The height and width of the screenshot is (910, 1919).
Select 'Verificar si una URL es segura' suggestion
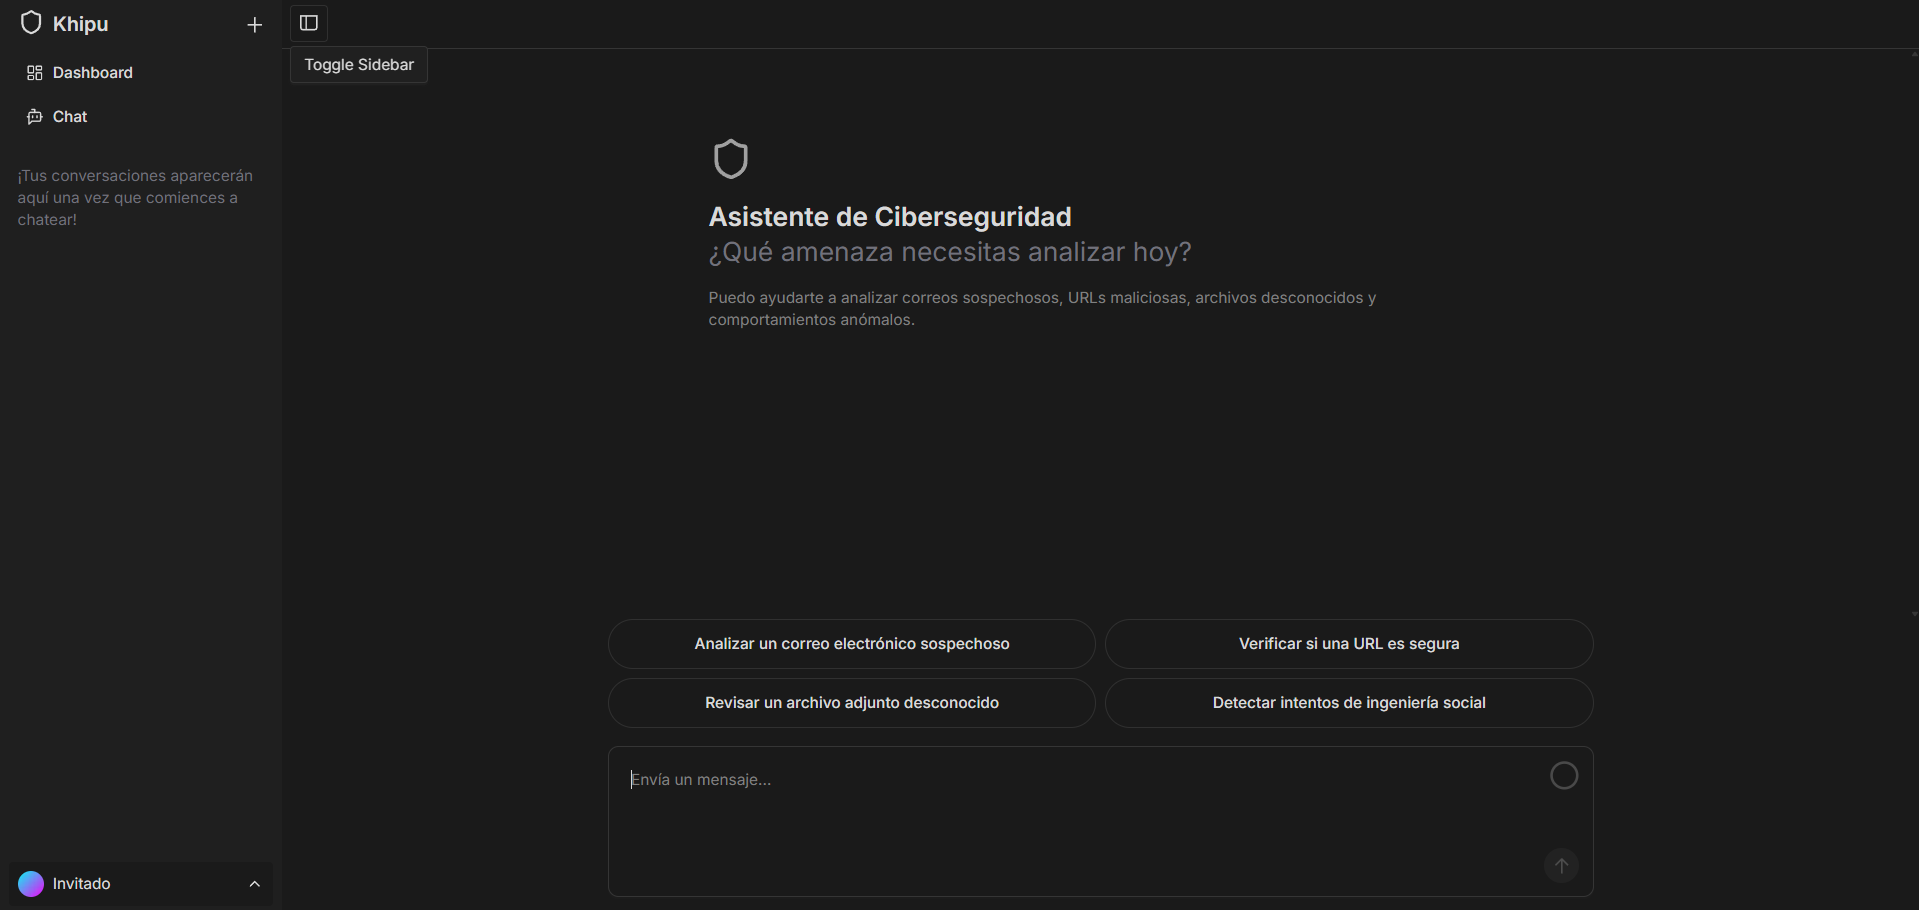[x=1349, y=644]
